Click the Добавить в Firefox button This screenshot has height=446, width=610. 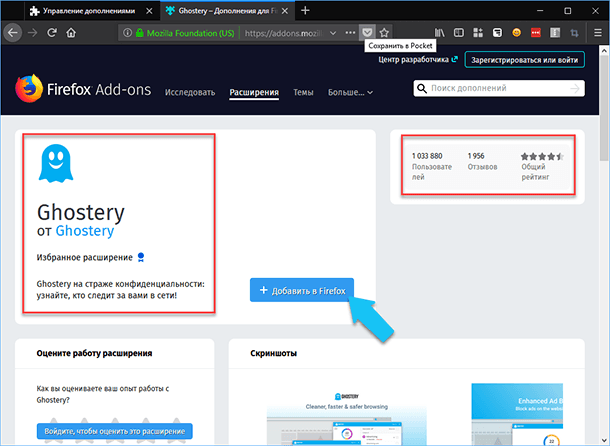tap(302, 290)
